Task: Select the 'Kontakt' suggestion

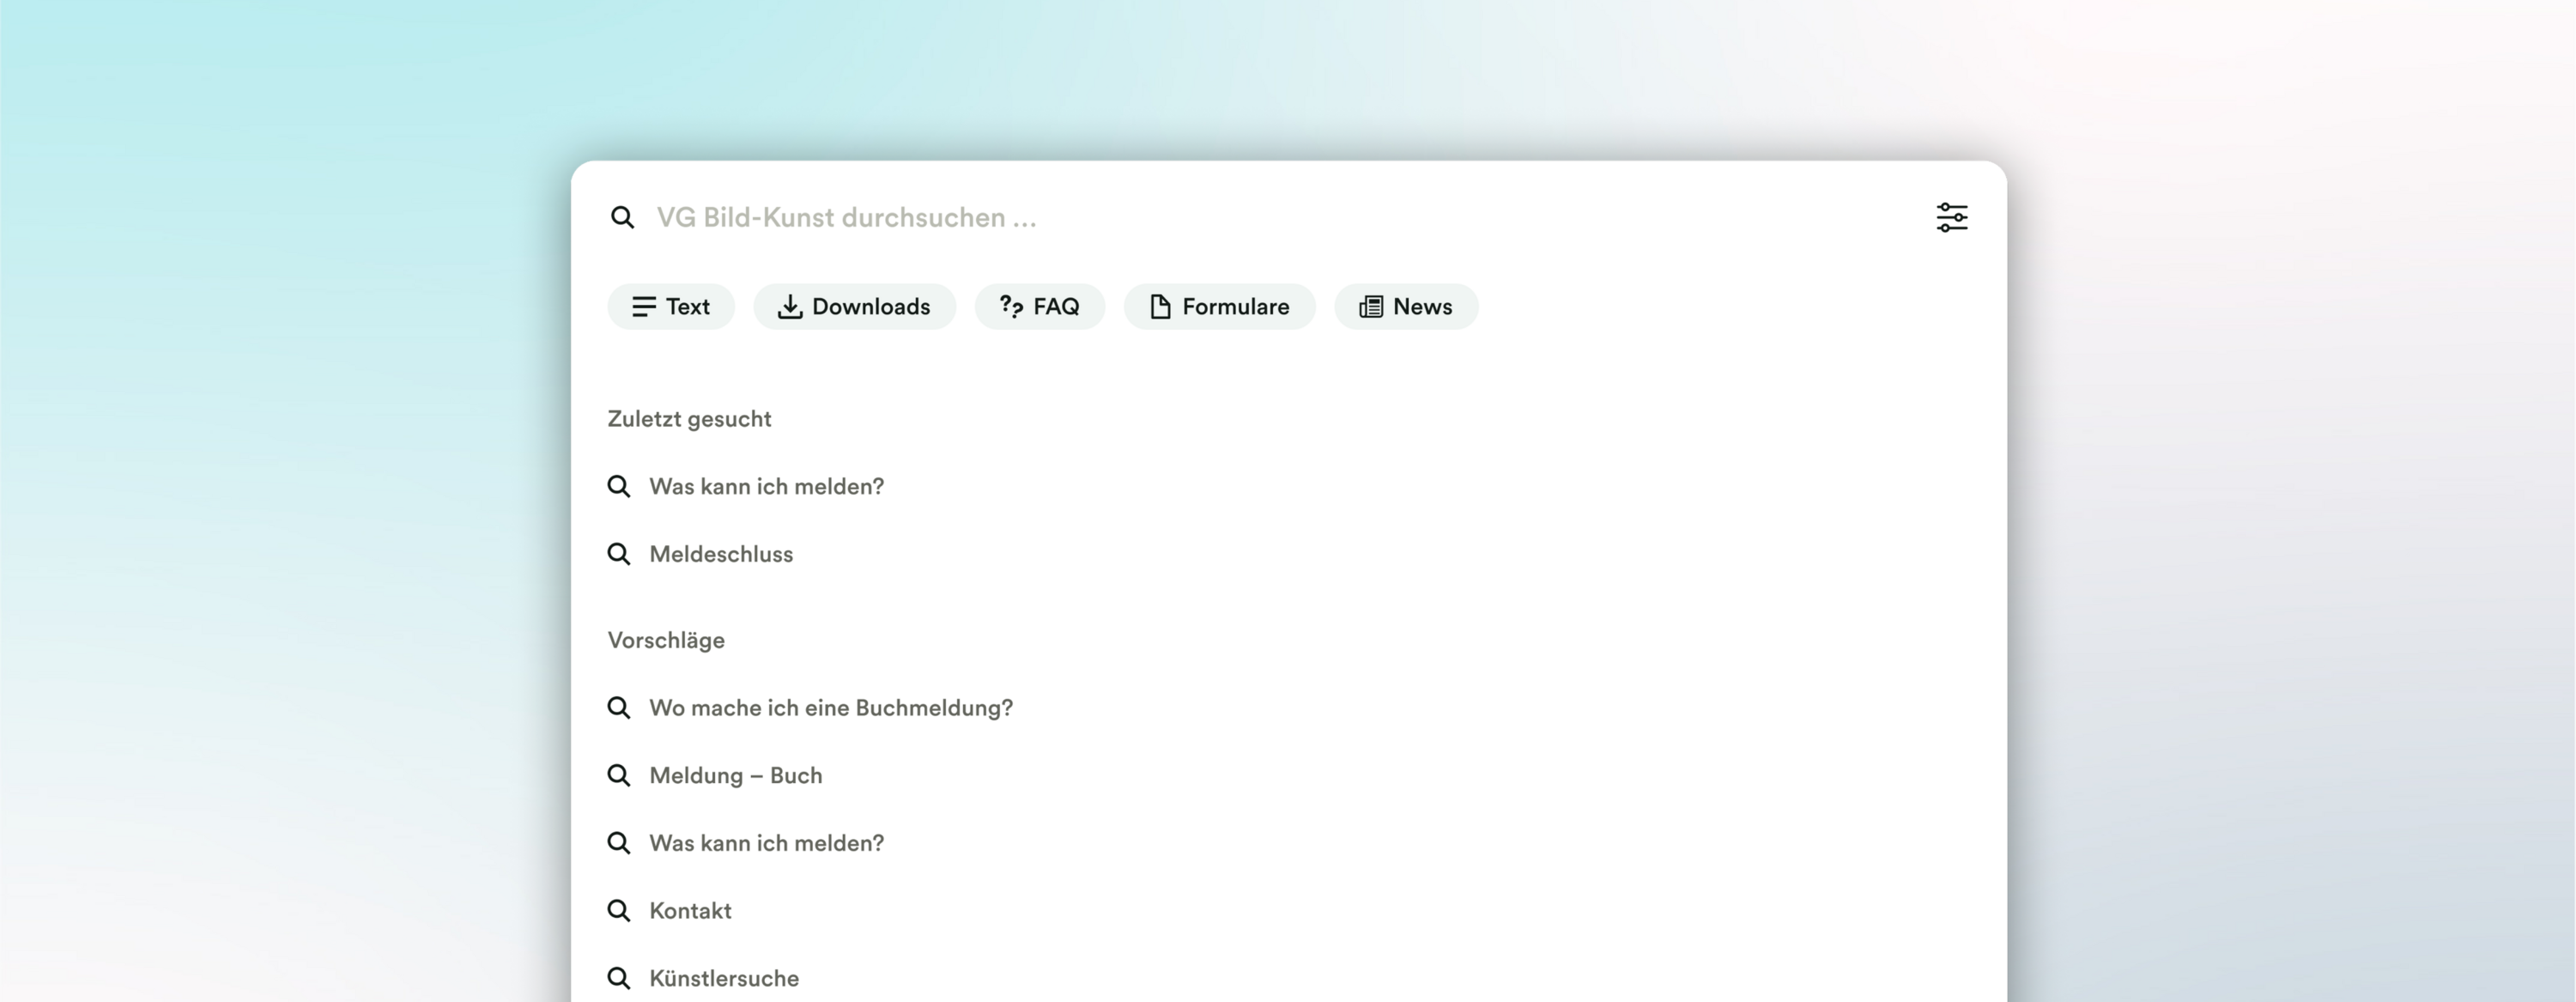Action: [x=690, y=911]
